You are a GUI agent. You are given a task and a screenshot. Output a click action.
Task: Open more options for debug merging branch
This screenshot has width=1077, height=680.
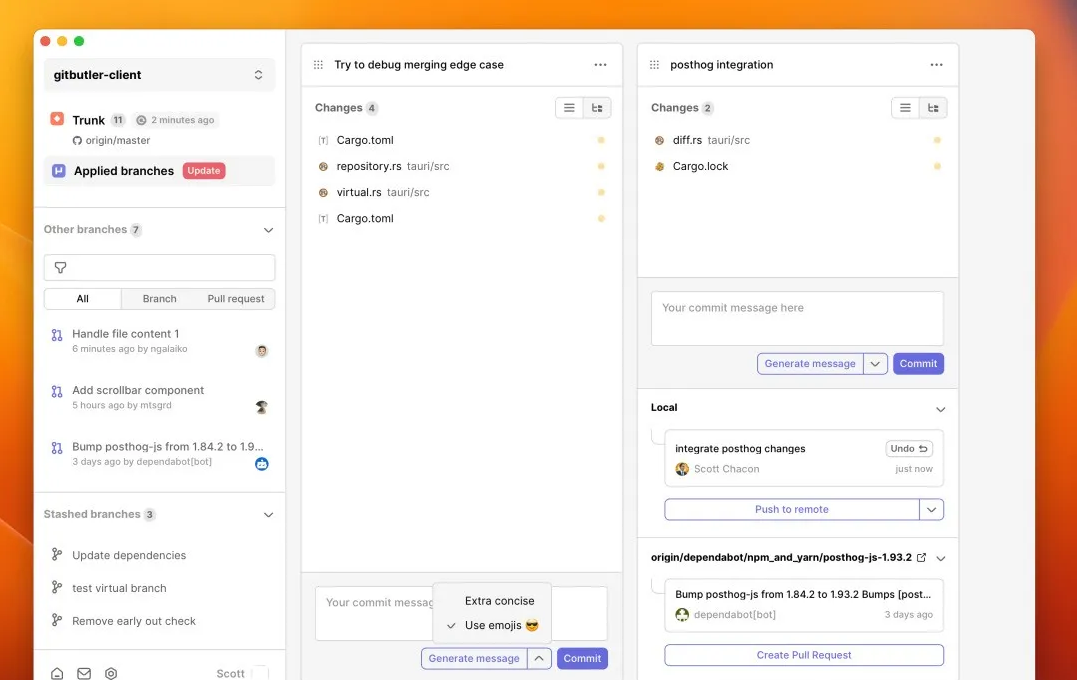coord(600,65)
